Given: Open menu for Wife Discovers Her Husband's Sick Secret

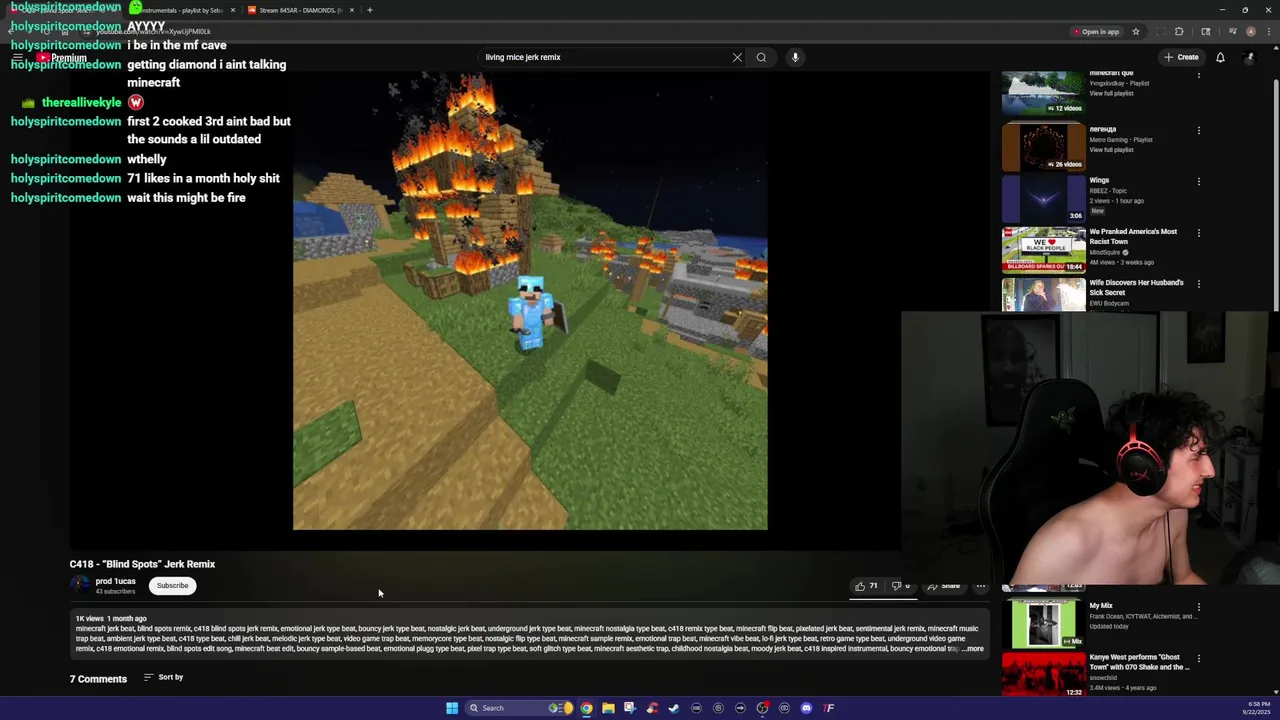Looking at the screenshot, I should pos(1198,284).
